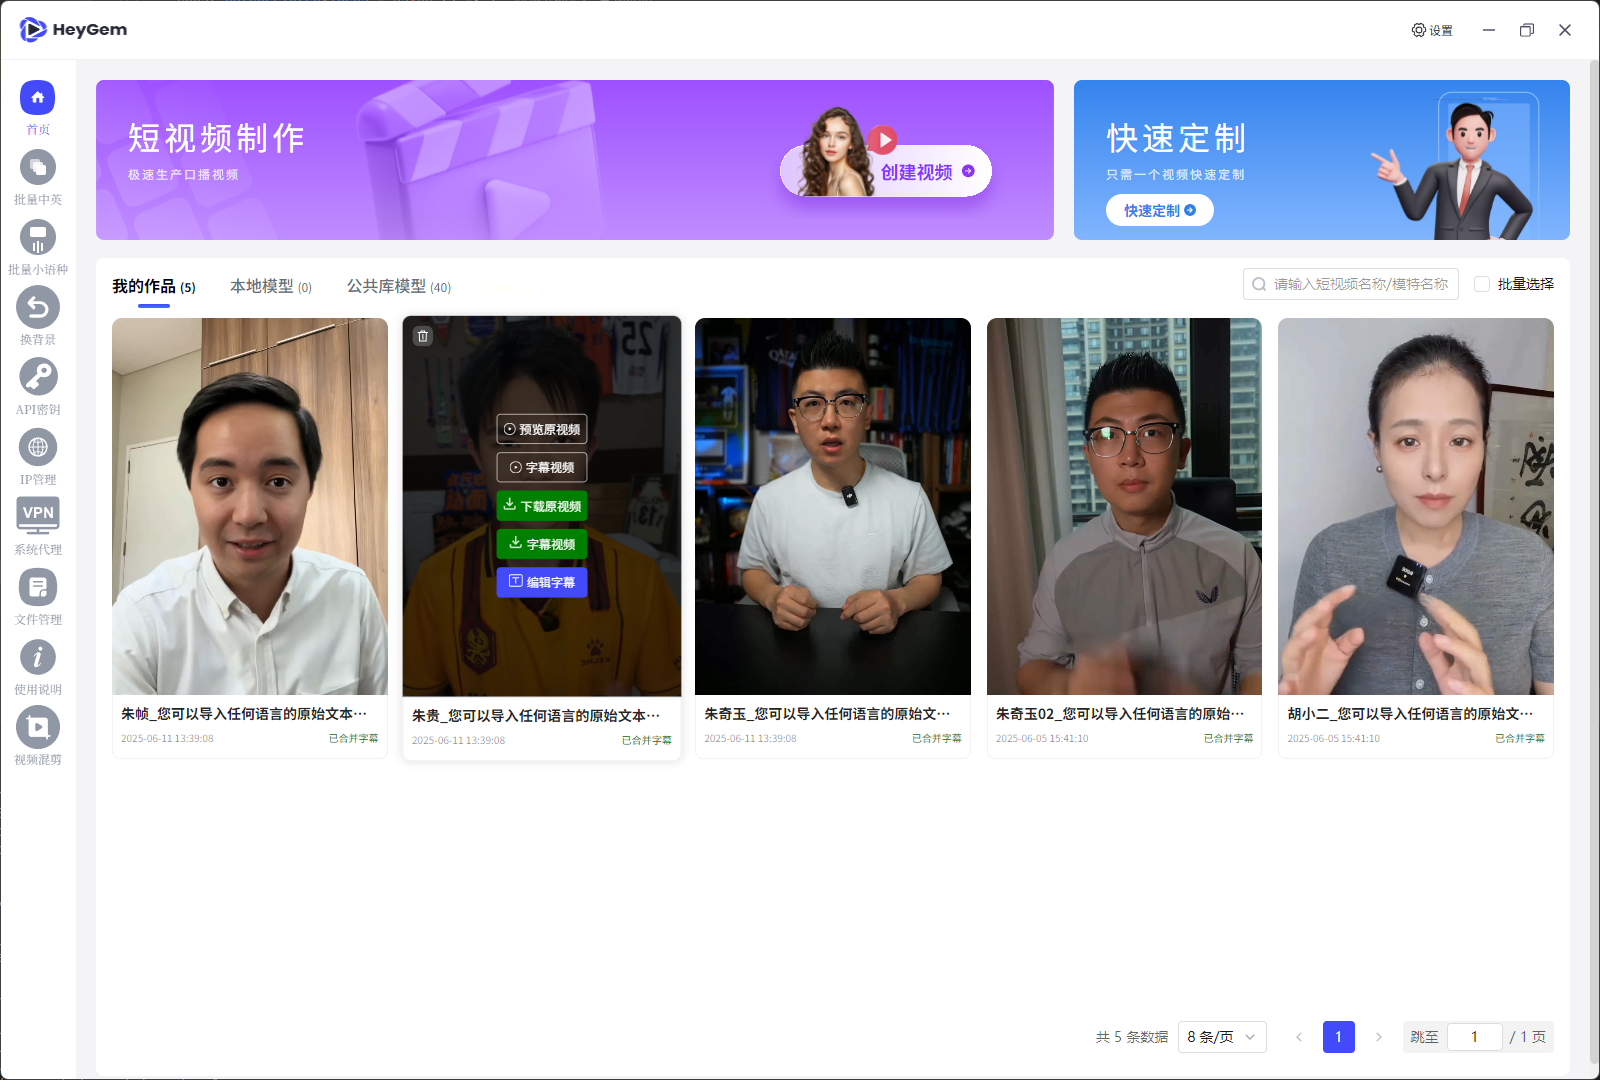Open 设置 settings gear

click(1432, 30)
